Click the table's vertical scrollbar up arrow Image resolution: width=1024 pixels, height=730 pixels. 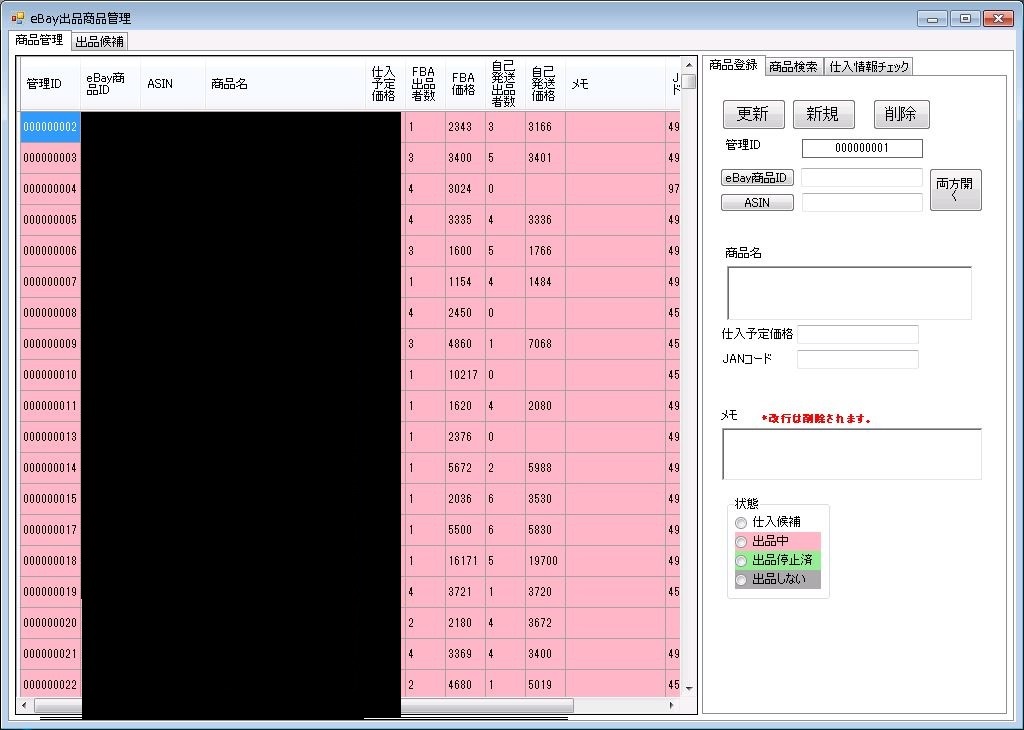click(x=688, y=65)
